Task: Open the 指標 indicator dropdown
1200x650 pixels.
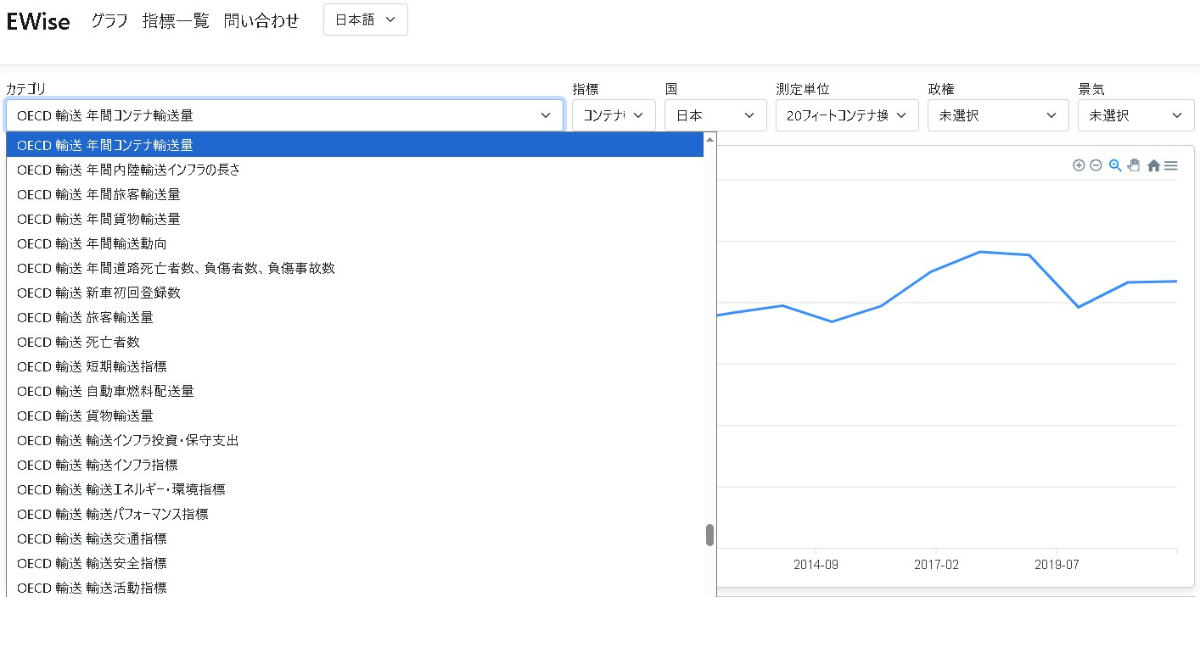Action: 613,115
